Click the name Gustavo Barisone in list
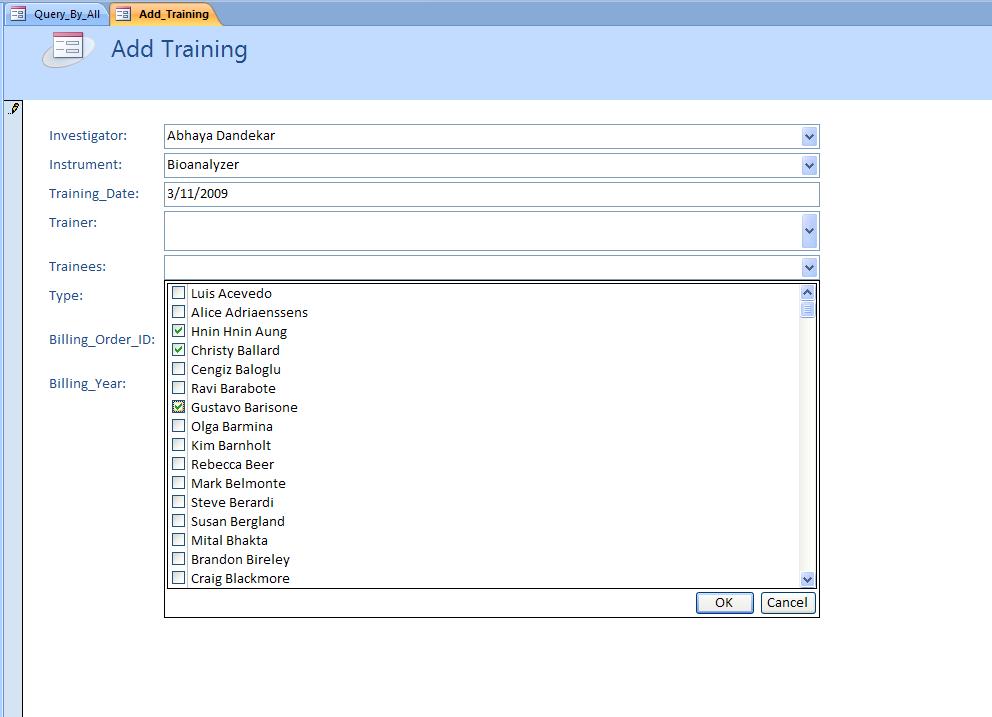Viewport: 992px width, 717px height. [244, 407]
